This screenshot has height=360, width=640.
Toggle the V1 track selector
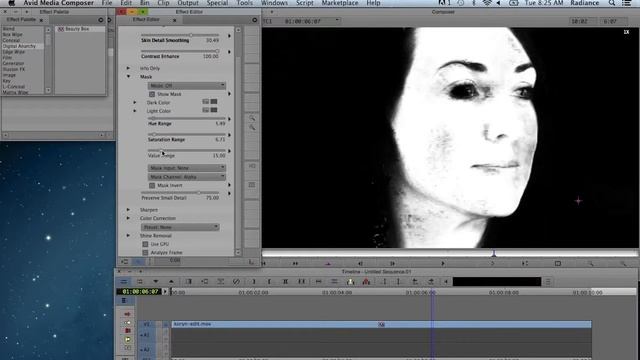point(147,324)
